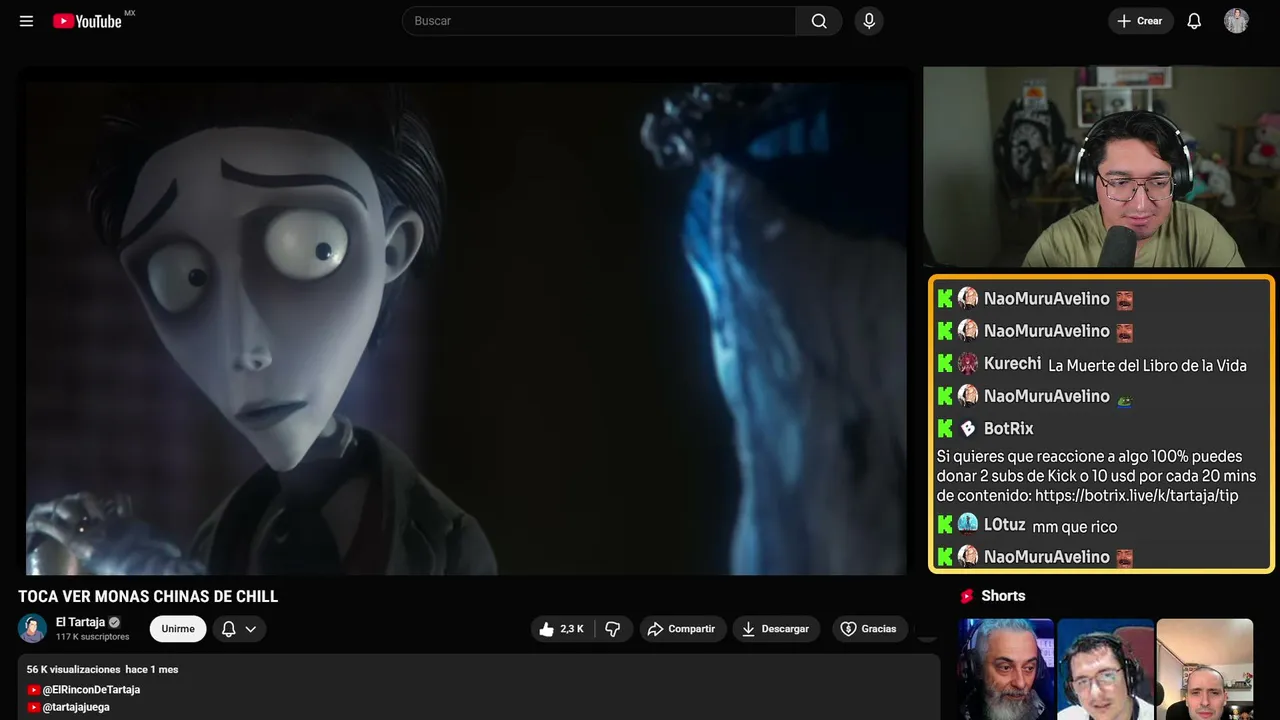Open the Short with white-bearded man

(x=1006, y=669)
